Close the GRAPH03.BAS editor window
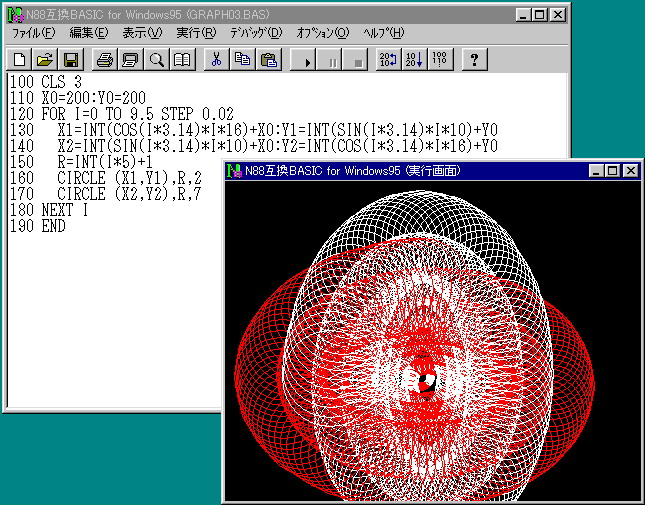Viewport: 645px width, 505px height. pyautogui.click(x=557, y=15)
